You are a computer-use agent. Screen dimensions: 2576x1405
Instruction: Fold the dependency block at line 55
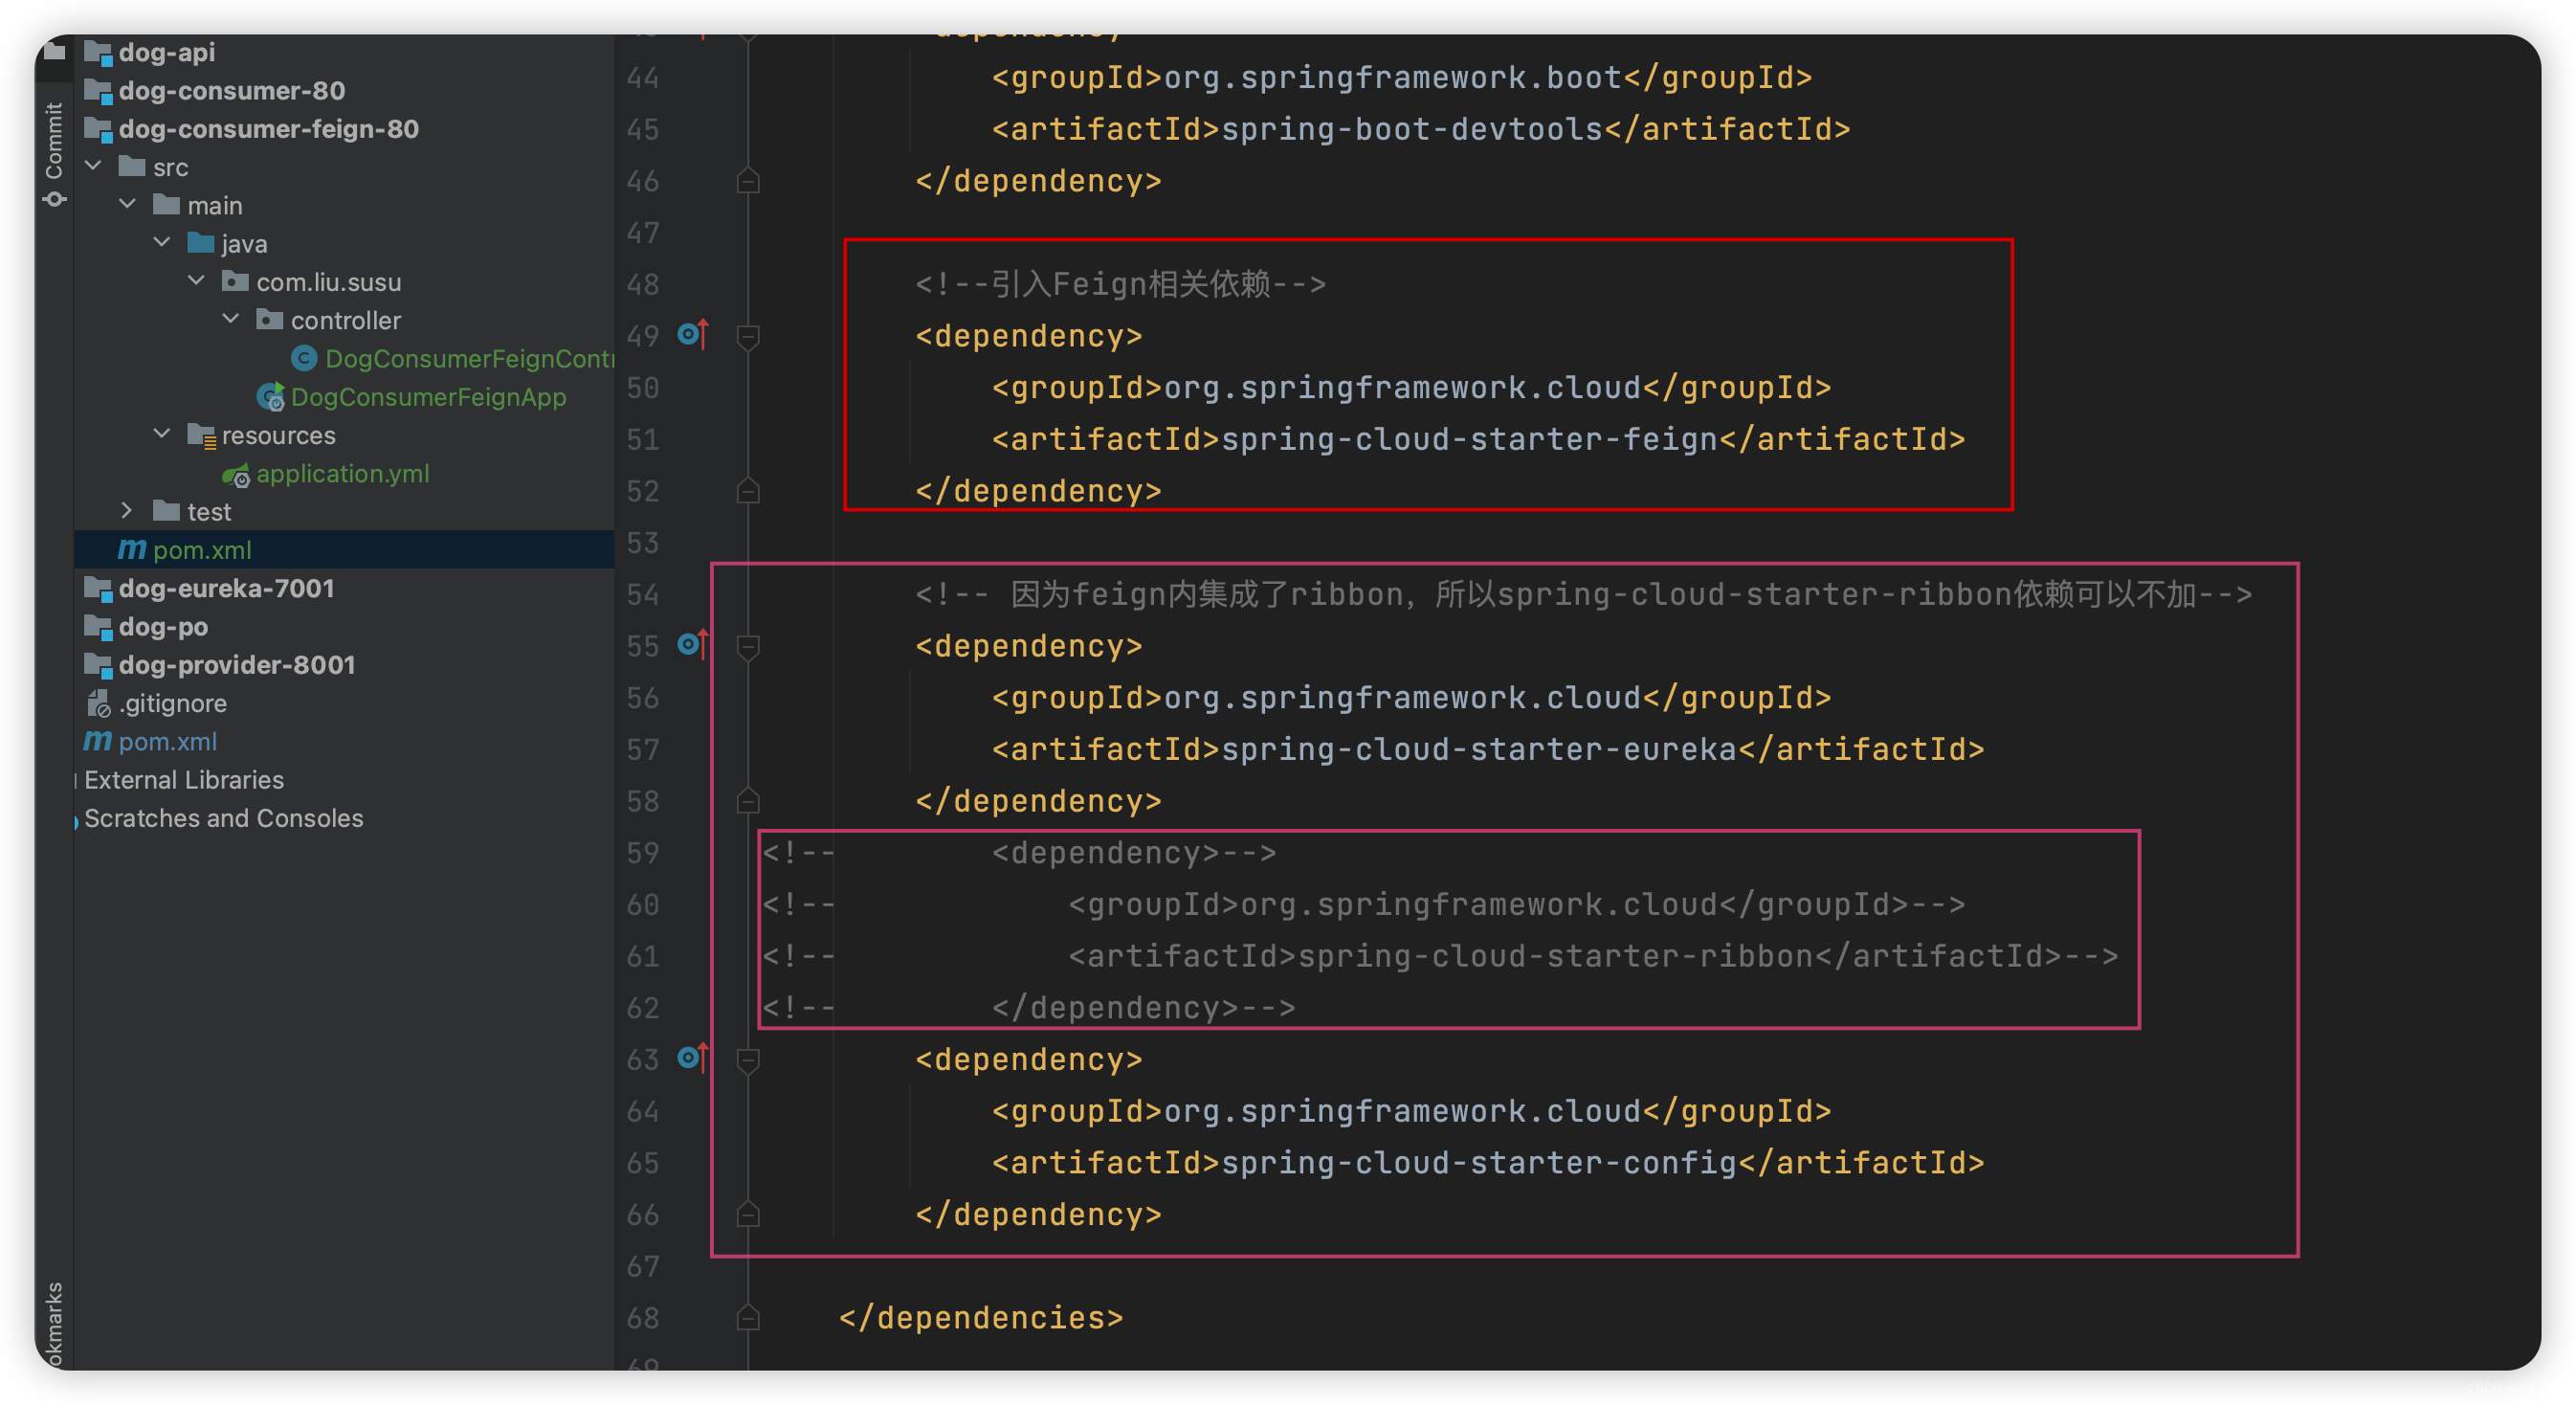coord(747,647)
